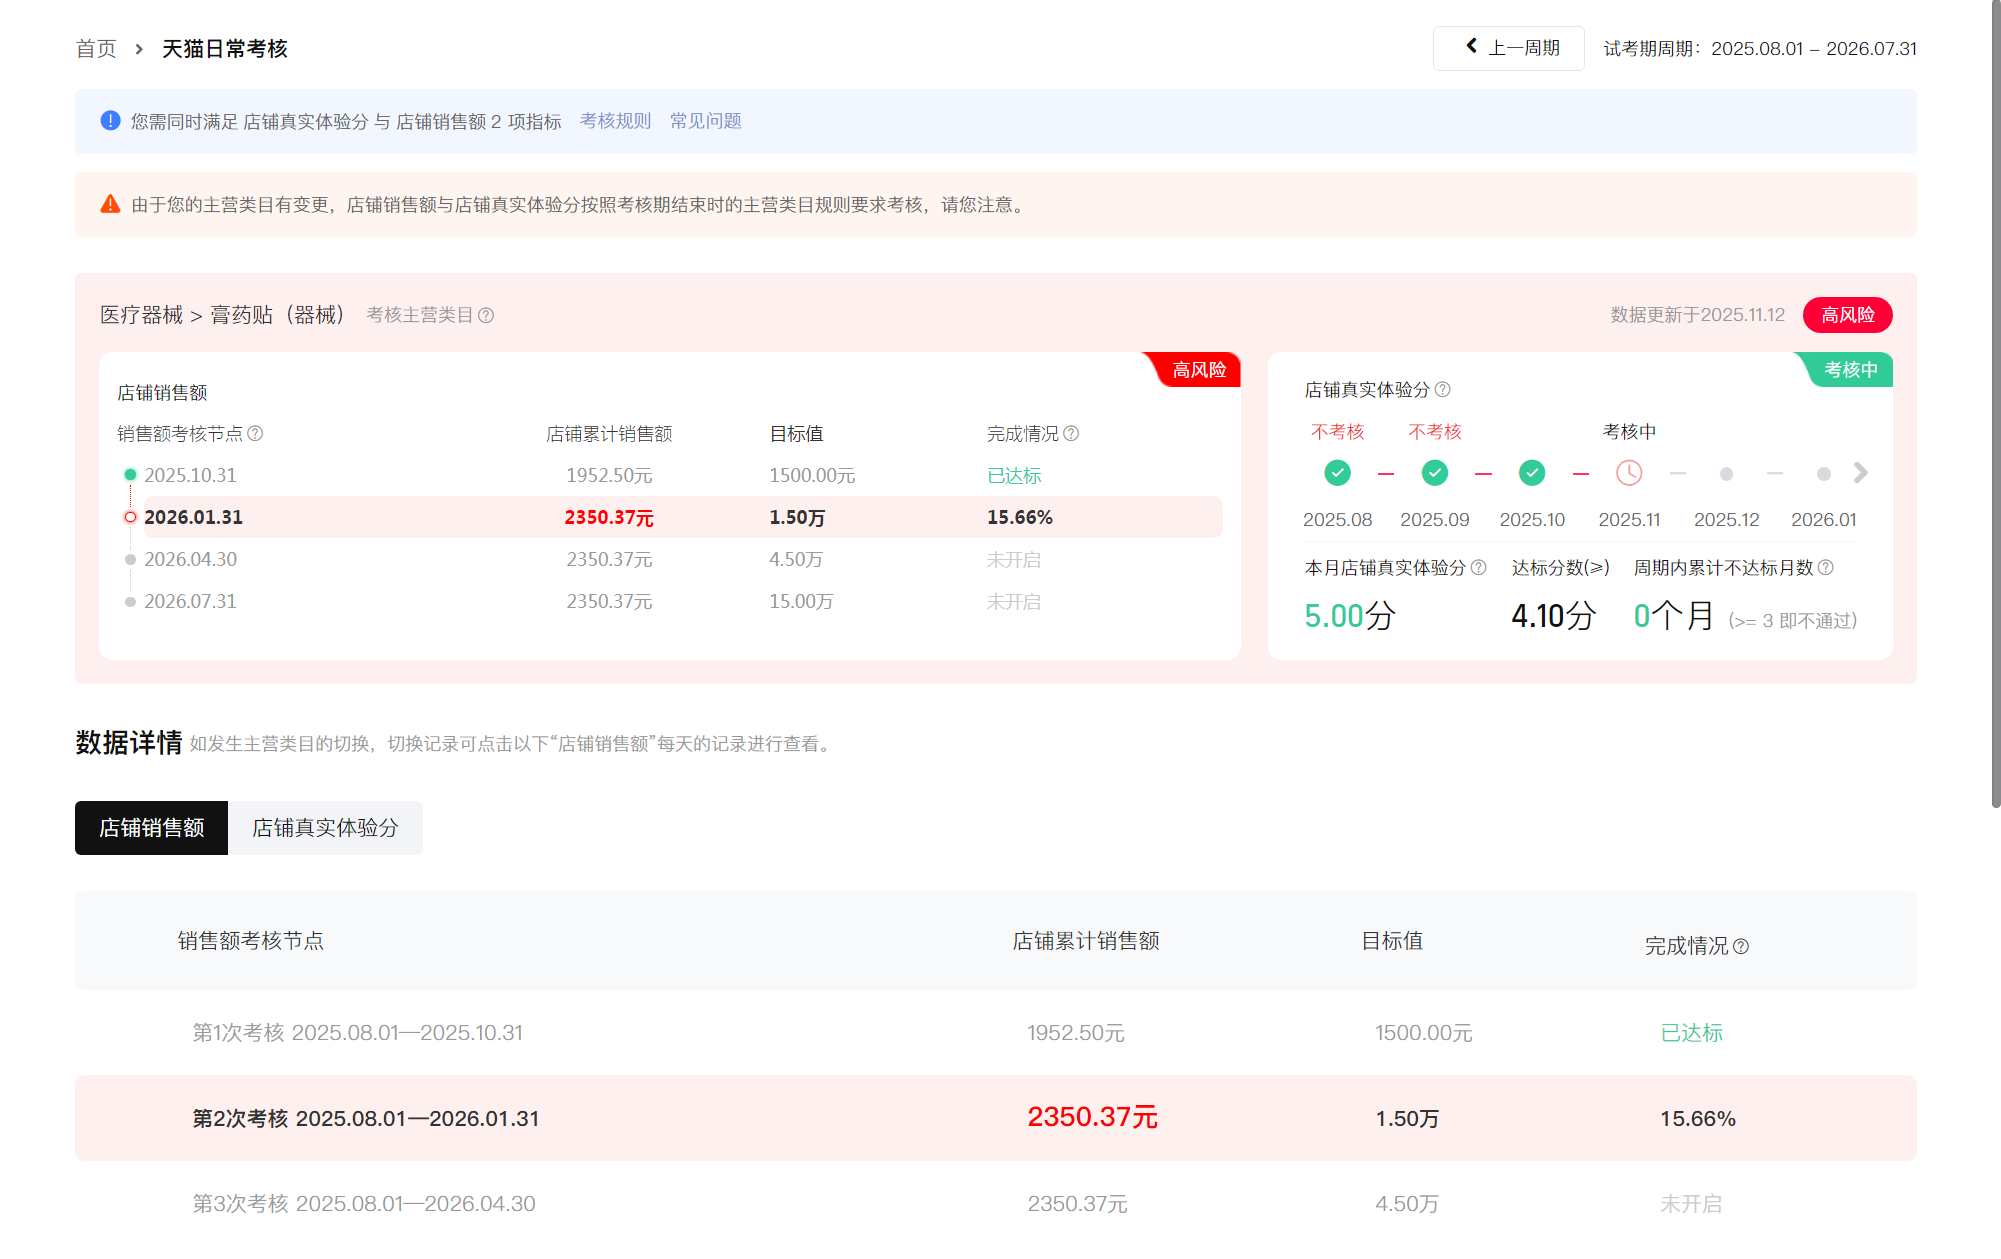Switch to 店铺真实体验分 tab
Image resolution: width=2001 pixels, height=1259 pixels.
click(325, 828)
